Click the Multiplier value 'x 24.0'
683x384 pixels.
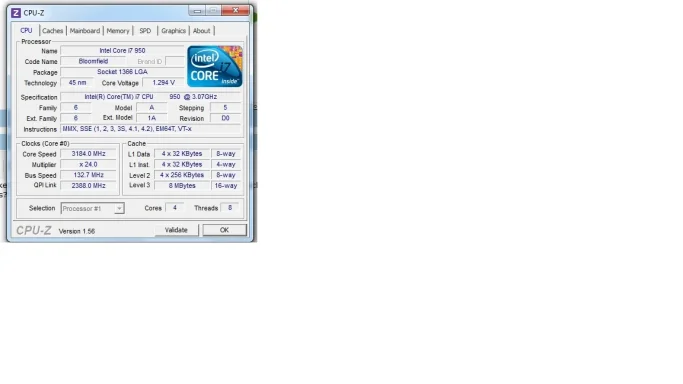tap(88, 165)
